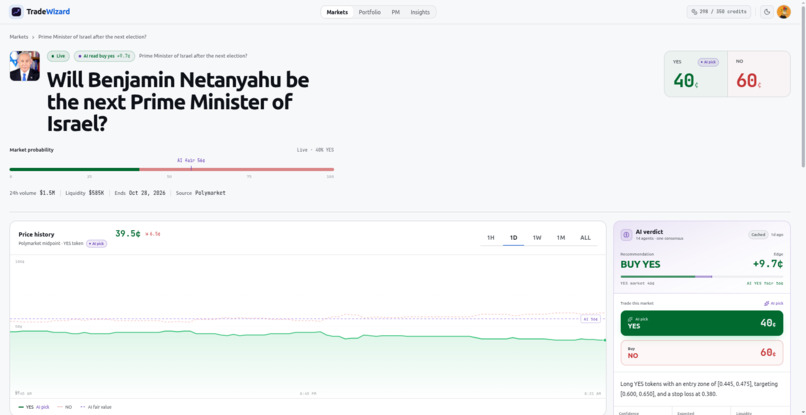The width and height of the screenshot is (806, 415).
Task: Toggle dark mode moon icon
Action: click(x=767, y=12)
